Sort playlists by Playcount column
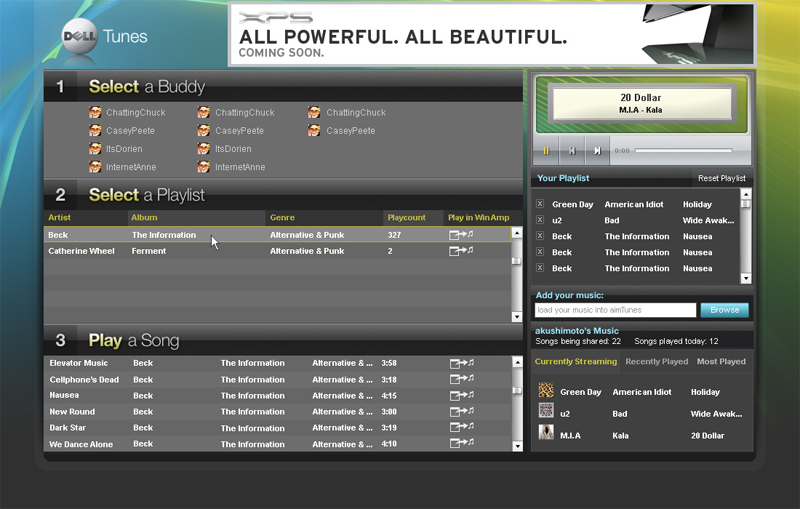800x509 pixels. (406, 217)
